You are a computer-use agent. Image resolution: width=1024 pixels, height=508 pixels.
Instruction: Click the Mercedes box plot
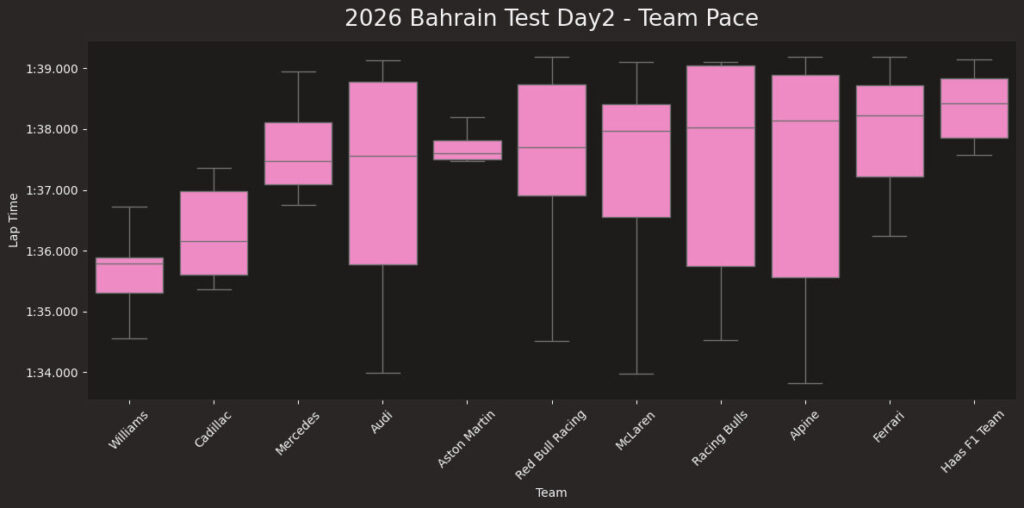(298, 153)
